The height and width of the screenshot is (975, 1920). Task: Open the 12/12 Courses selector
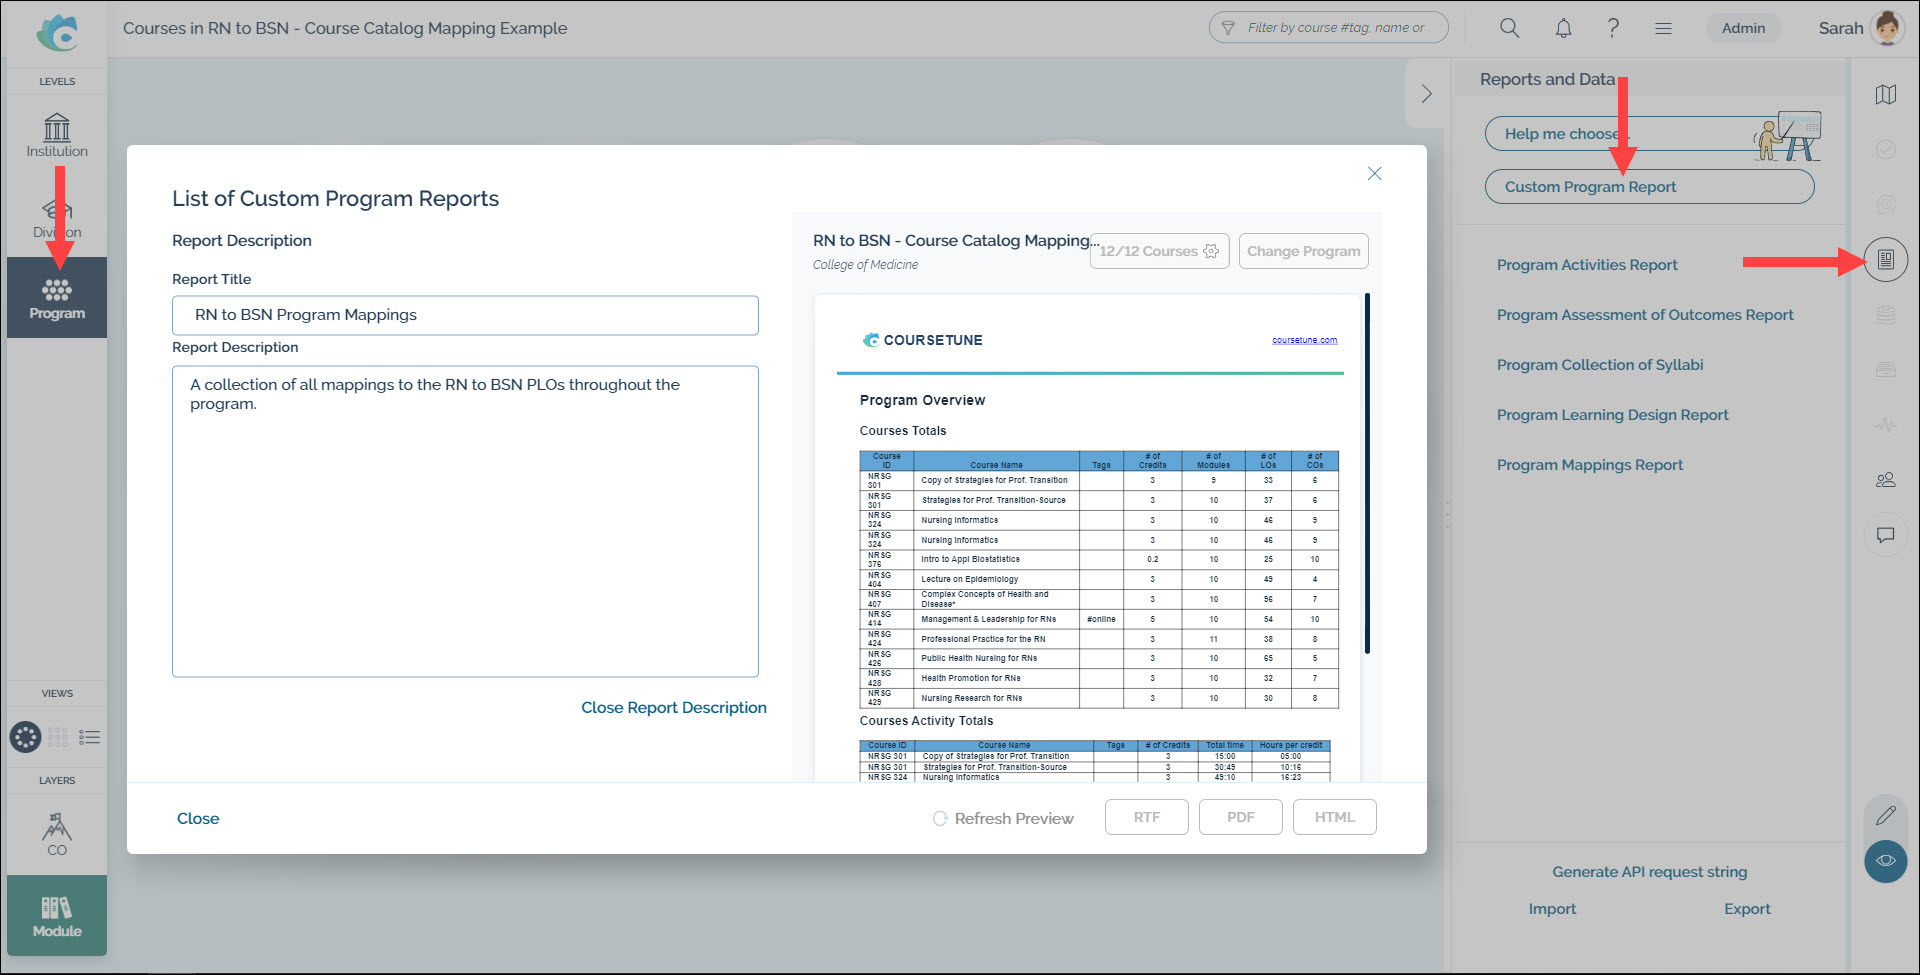1159,251
